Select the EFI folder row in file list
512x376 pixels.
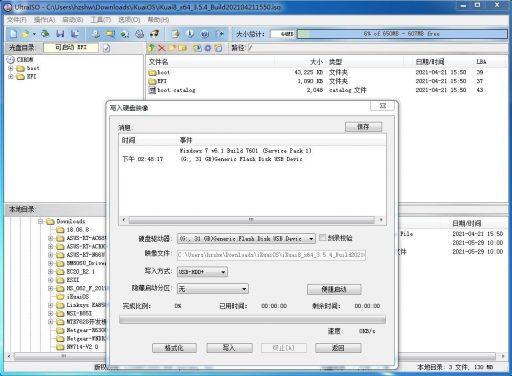(158, 81)
